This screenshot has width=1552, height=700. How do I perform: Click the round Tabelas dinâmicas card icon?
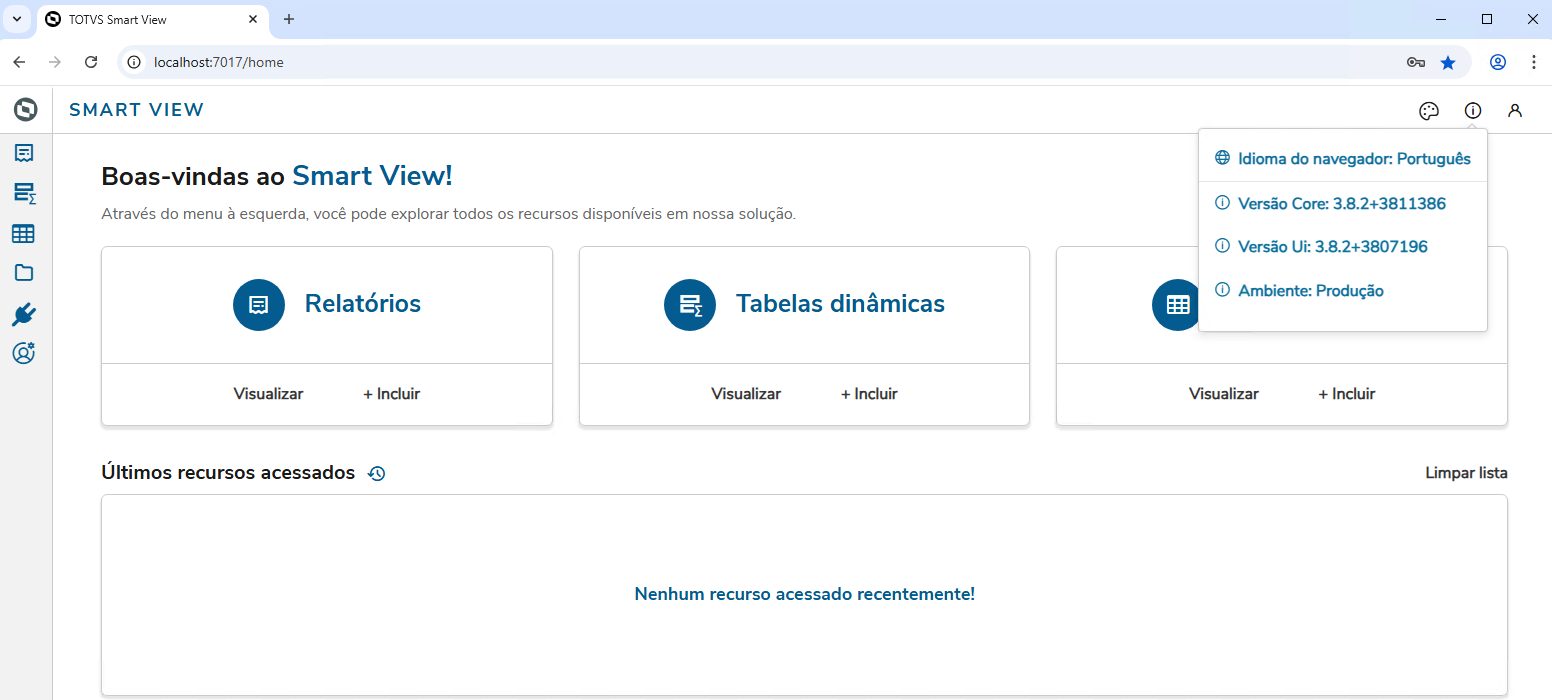[690, 304]
